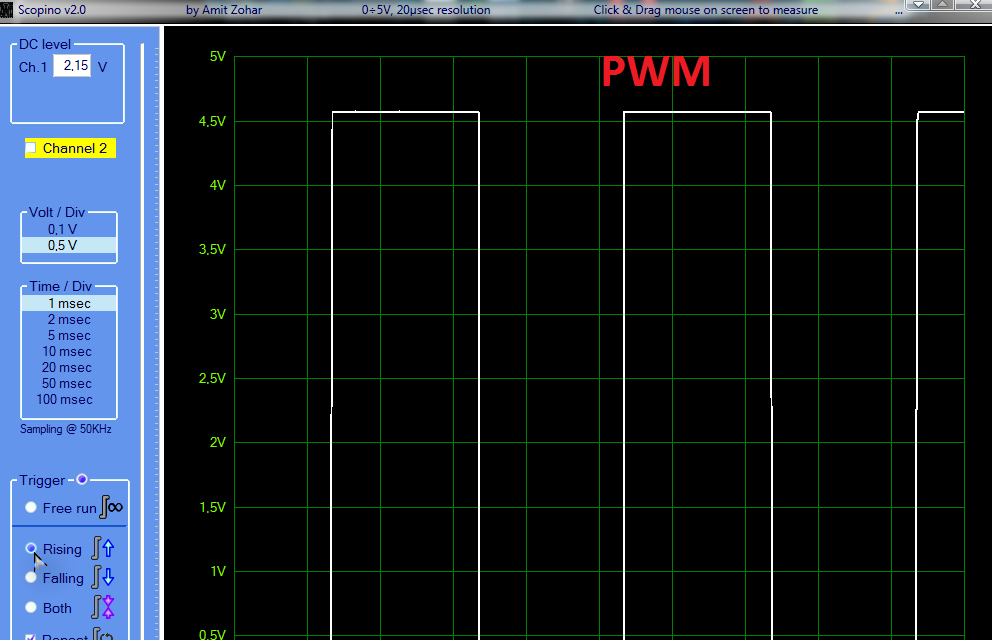Select the Falling trigger radio button
Screen dimensions: 992x640
[32, 578]
